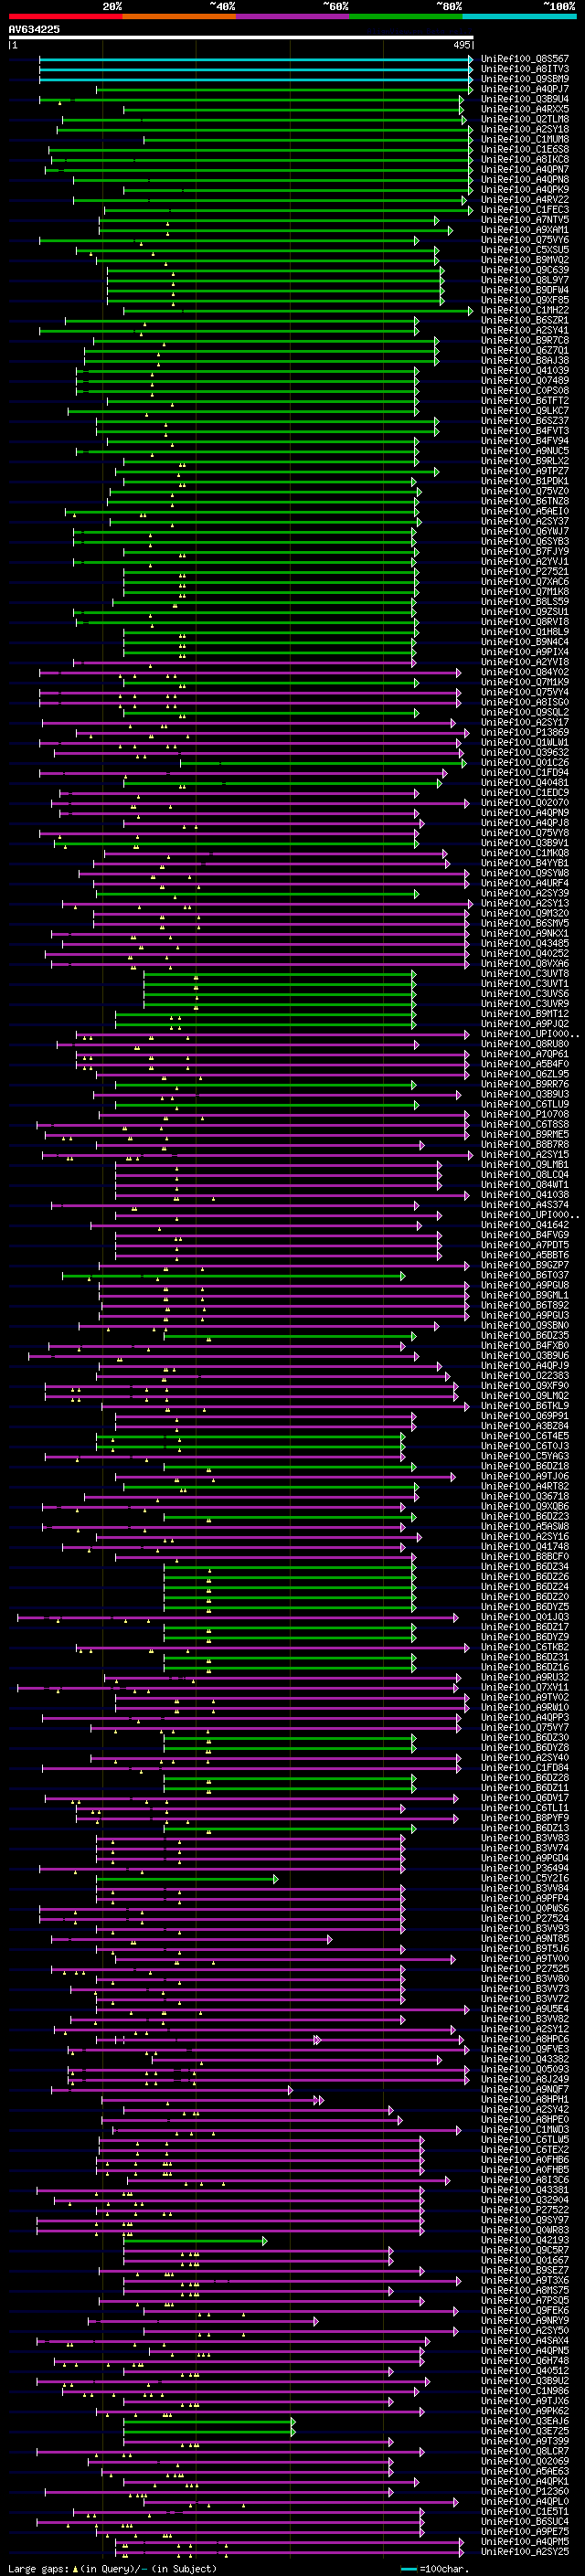
Task: Click the UniRef100_Q8RU80 hit label
Action: click(x=525, y=1043)
